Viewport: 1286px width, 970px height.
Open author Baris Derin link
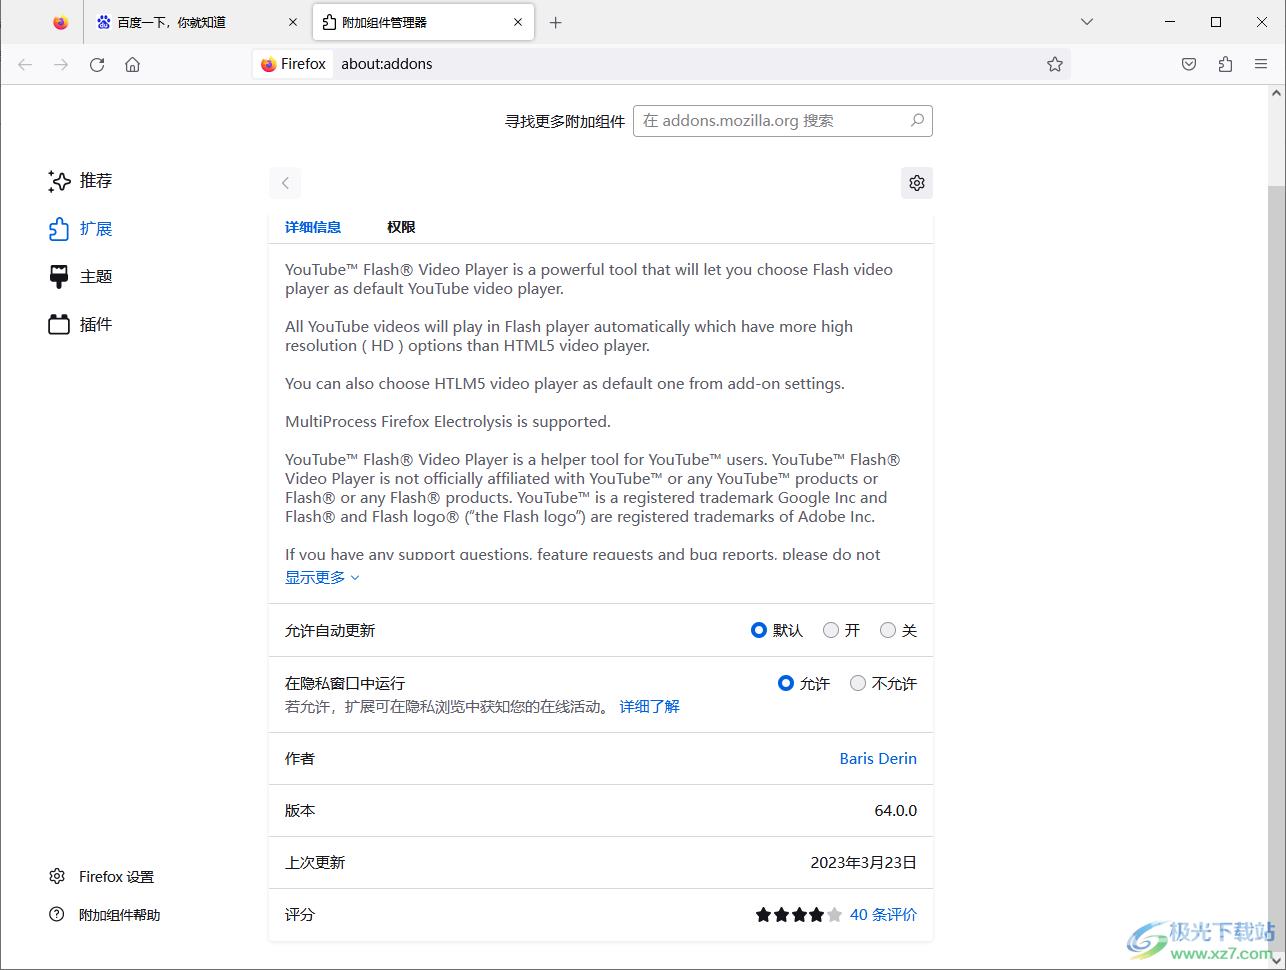pos(878,758)
